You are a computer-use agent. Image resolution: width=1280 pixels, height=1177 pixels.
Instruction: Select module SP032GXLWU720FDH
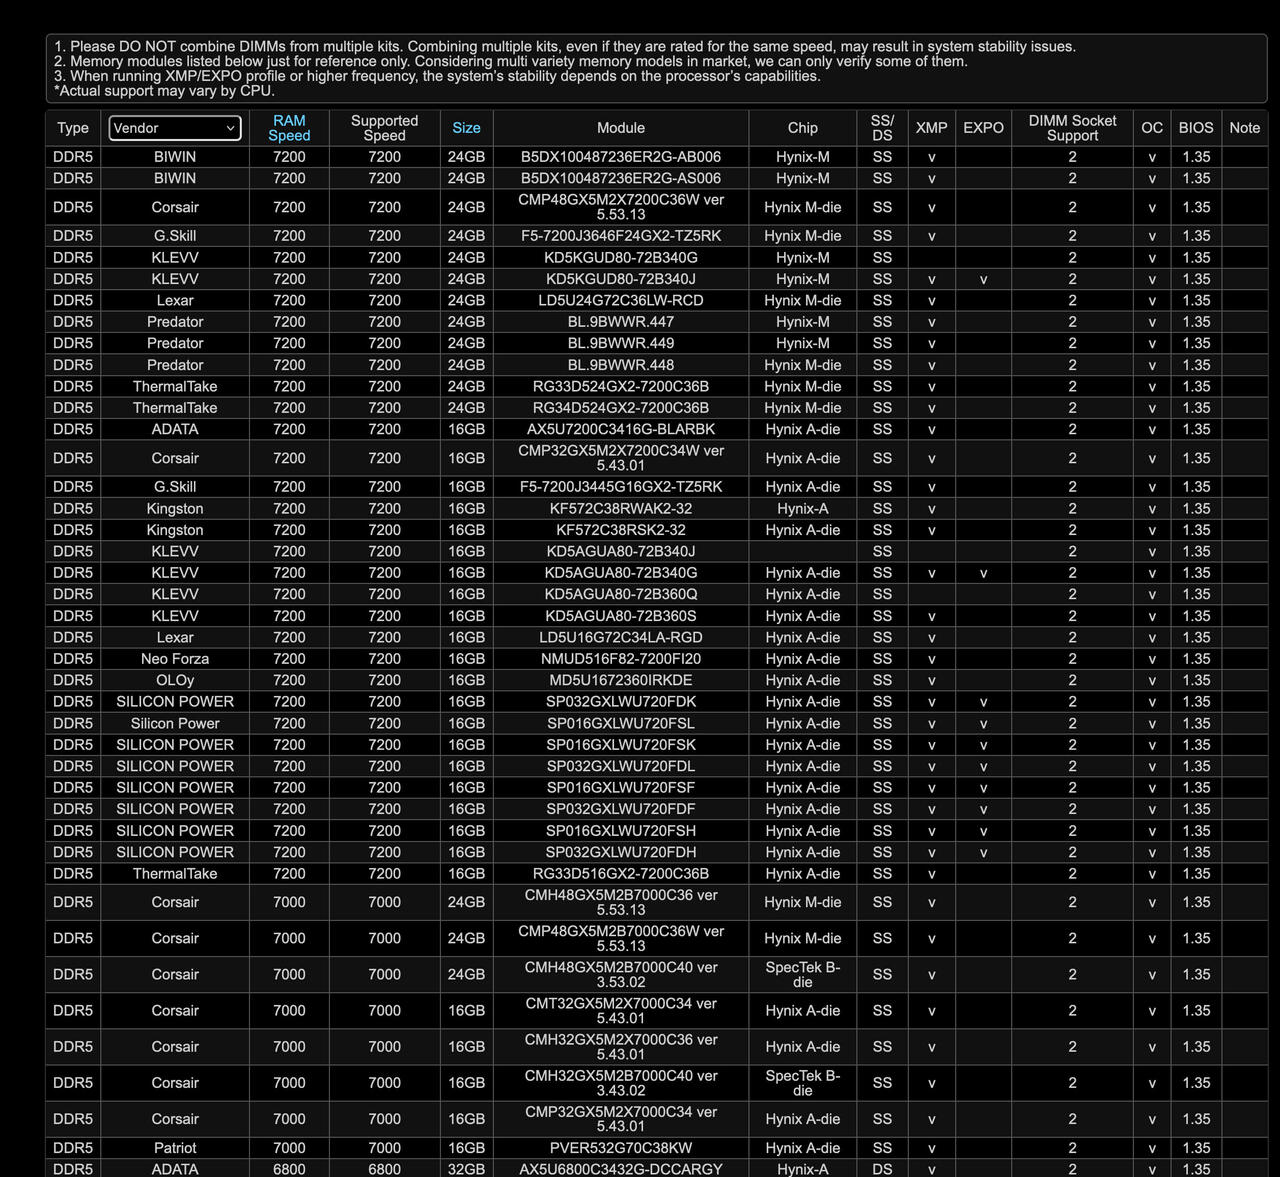pos(621,852)
